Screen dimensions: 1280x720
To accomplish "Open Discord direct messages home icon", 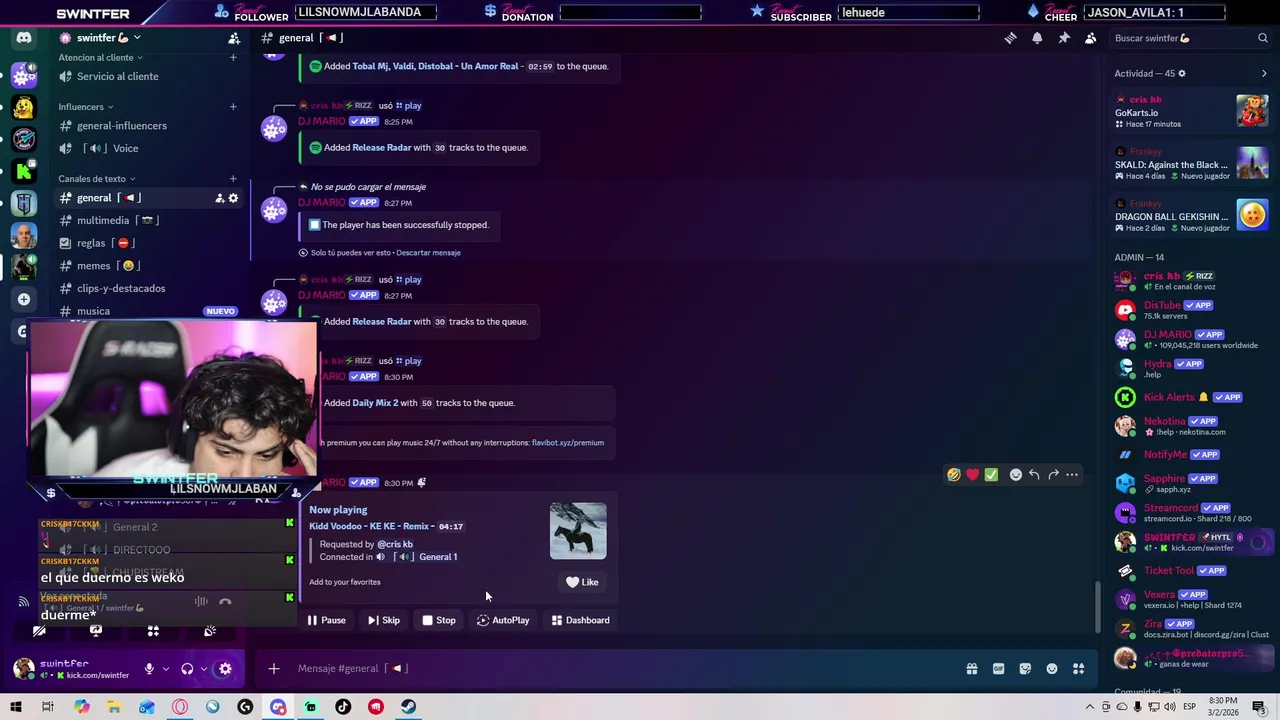I will pos(24,38).
